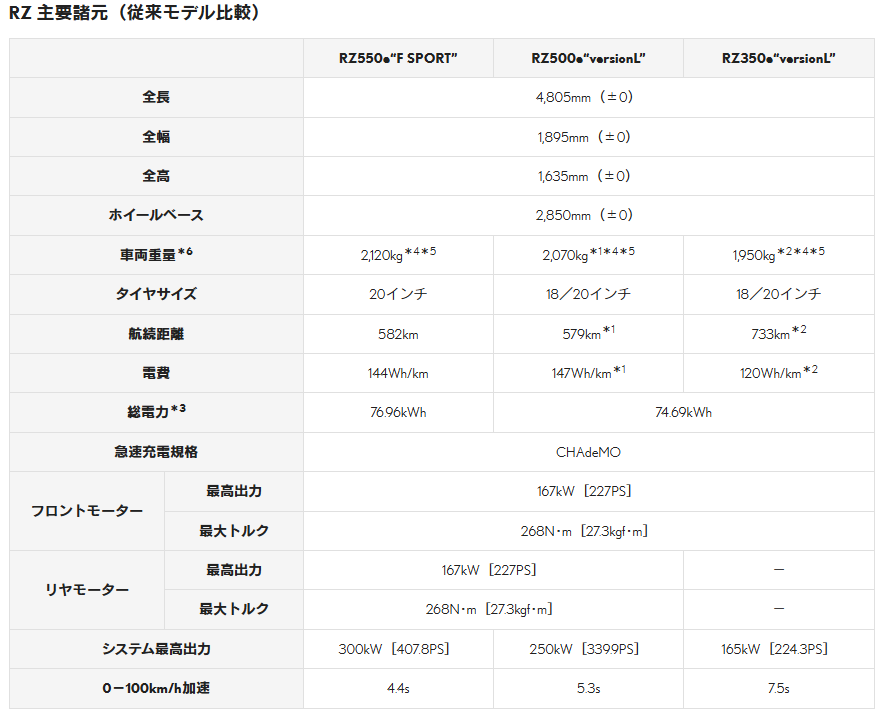Click the RZ 主要諸元 table title
The height and width of the screenshot is (712, 884).
point(135,13)
